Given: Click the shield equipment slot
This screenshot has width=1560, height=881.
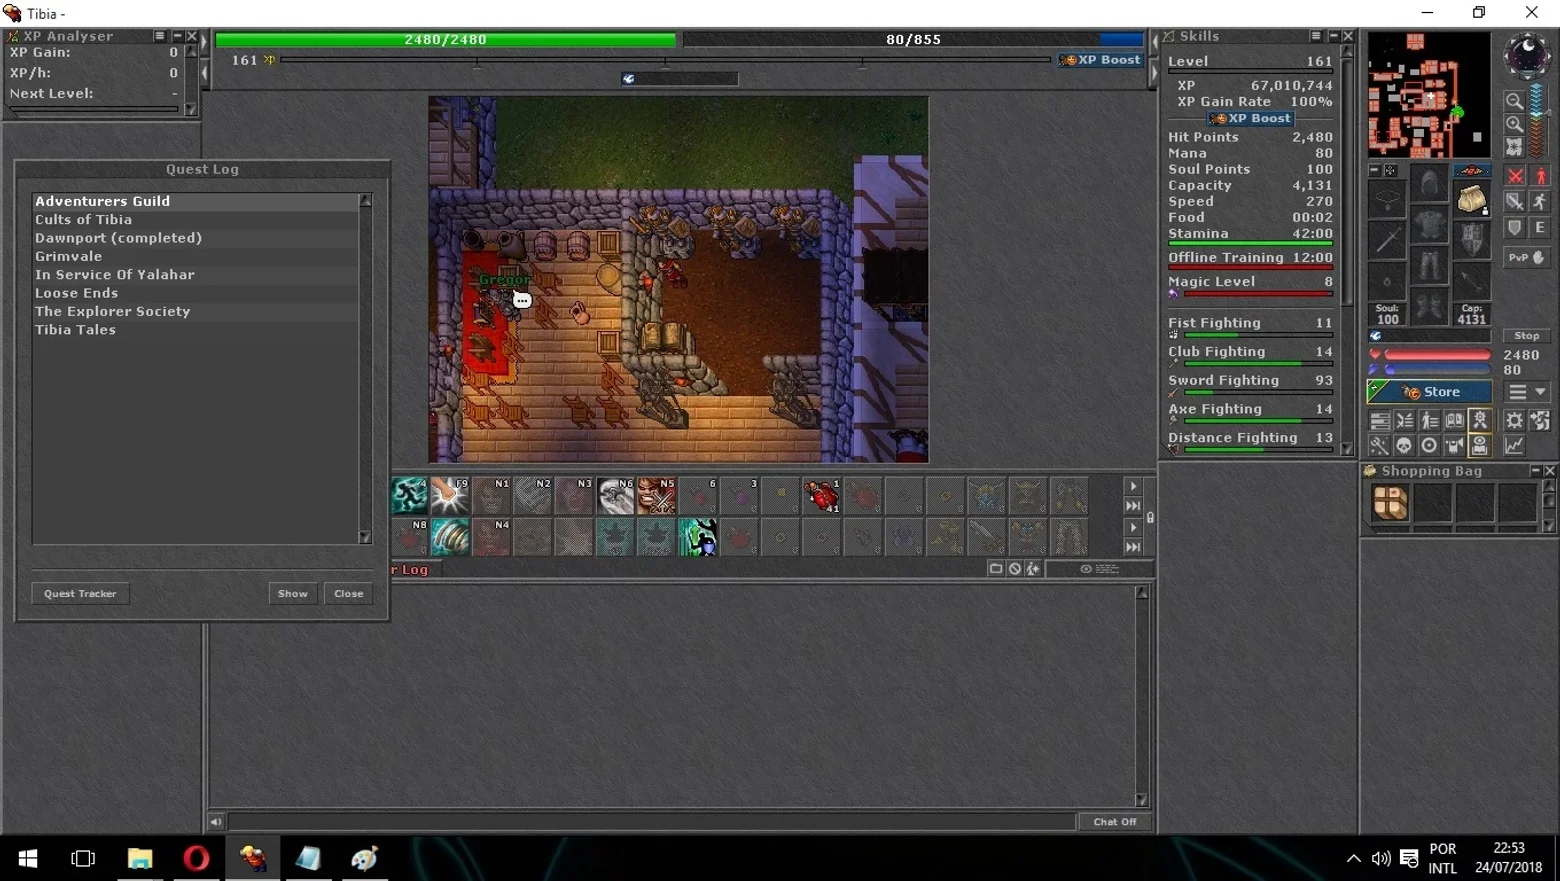Looking at the screenshot, I should tap(1471, 240).
